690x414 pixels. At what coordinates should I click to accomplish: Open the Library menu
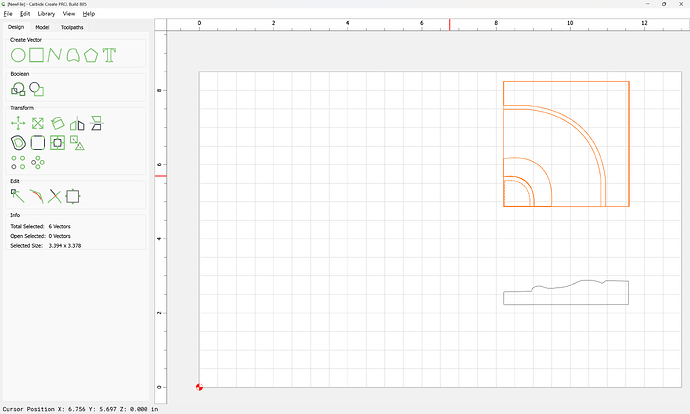coord(46,14)
